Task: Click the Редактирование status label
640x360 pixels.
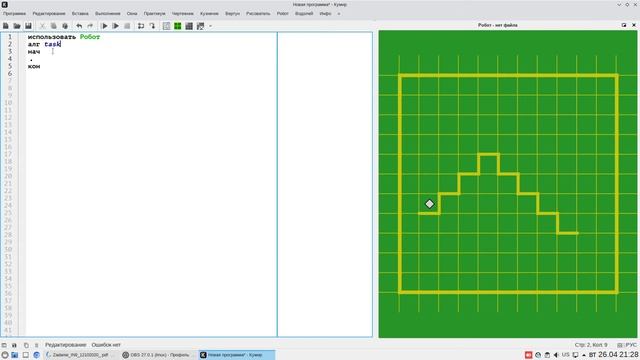Action: click(x=66, y=345)
